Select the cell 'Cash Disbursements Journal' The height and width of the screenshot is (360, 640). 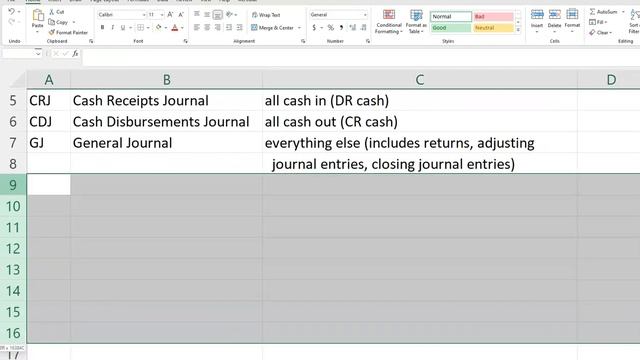166,122
